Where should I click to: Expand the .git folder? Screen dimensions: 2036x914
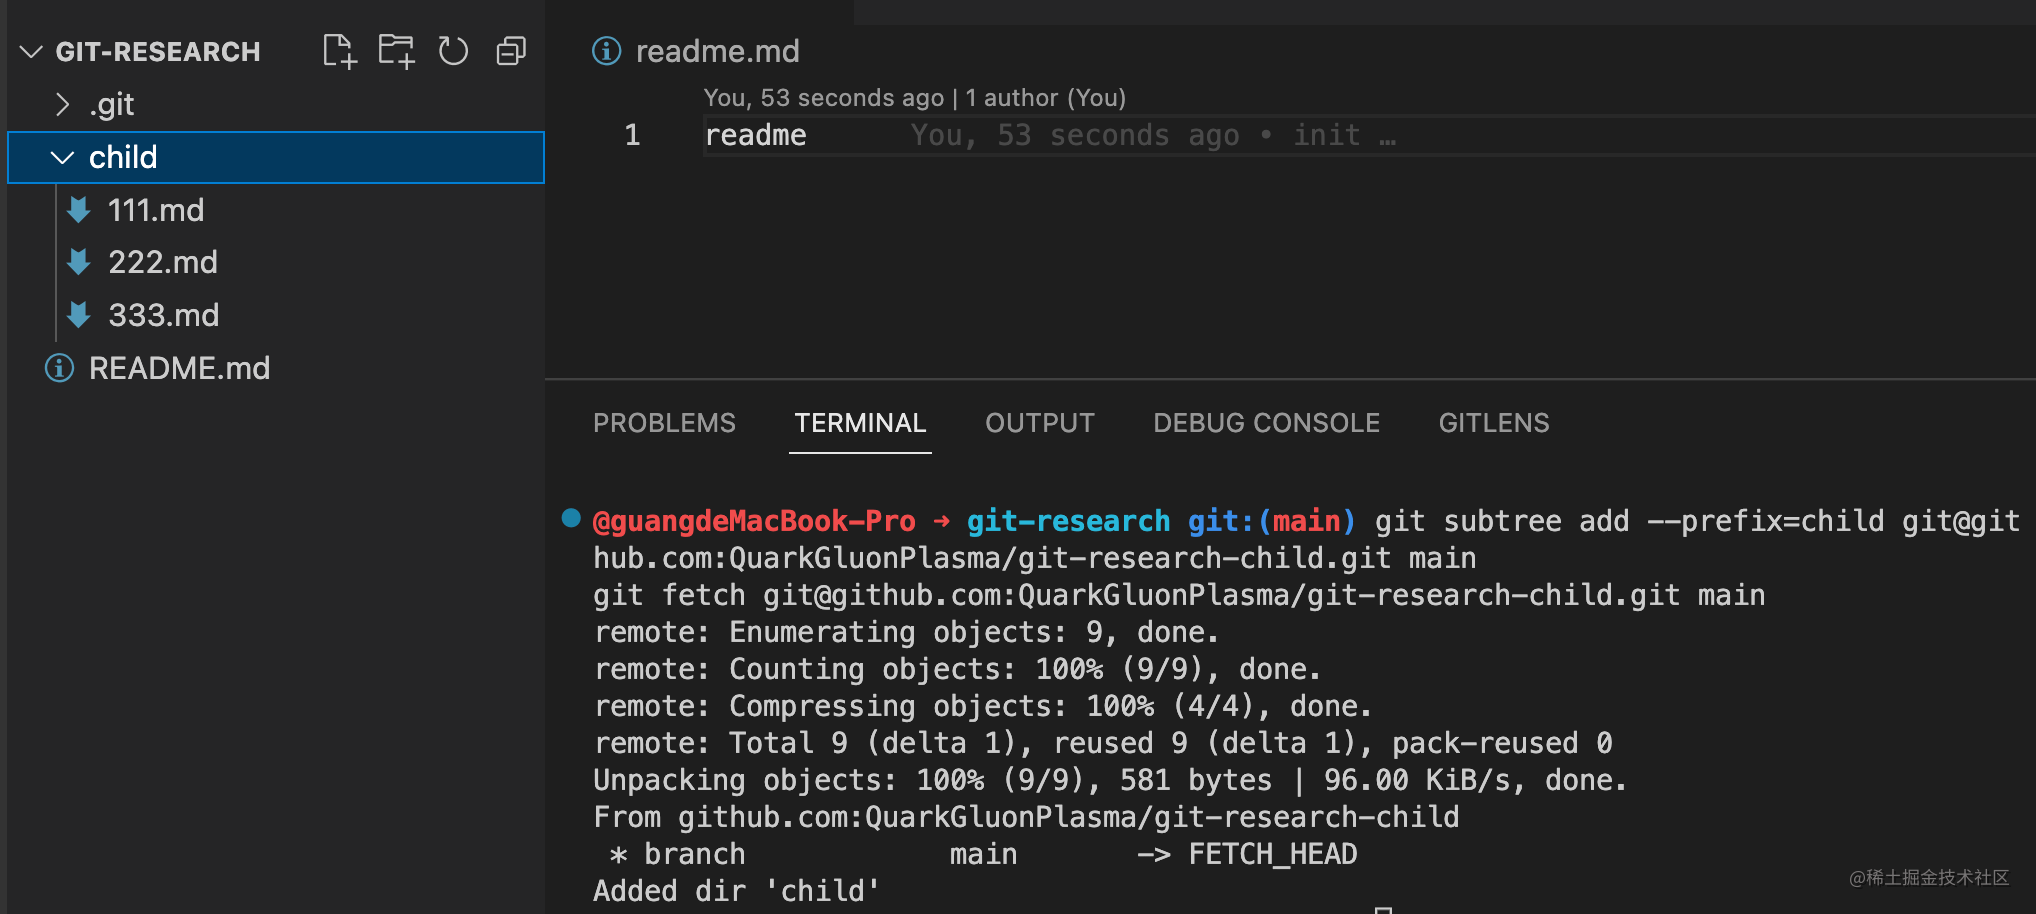click(x=63, y=104)
